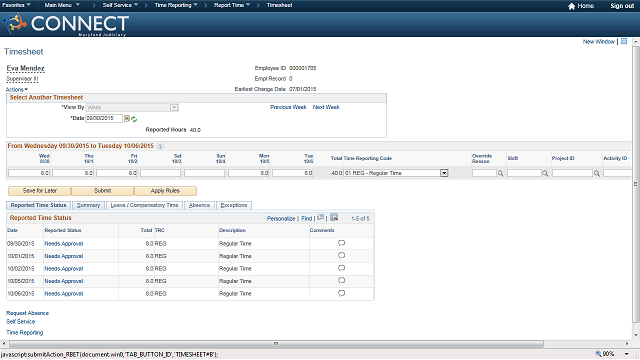
Task: Open the comment bubble for 10/06/2015 row
Action: pos(342,293)
